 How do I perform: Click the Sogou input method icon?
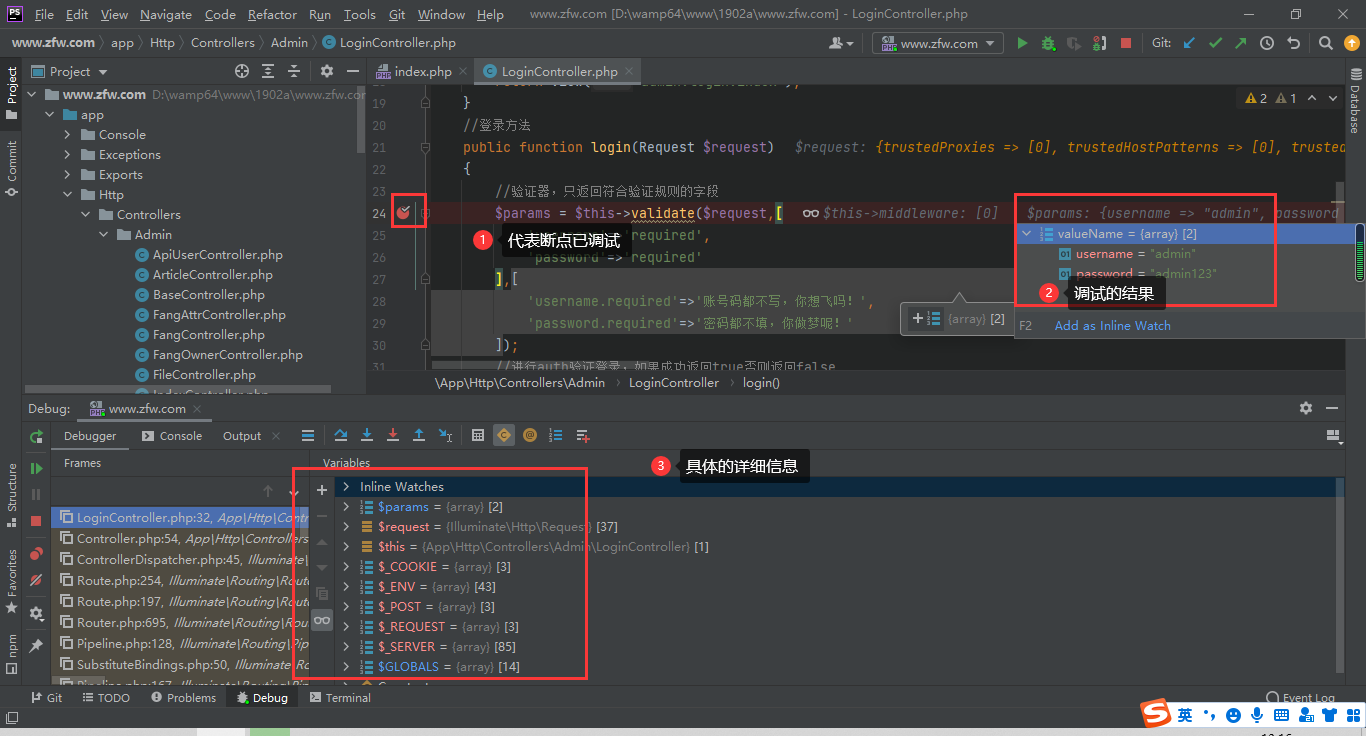pos(1156,714)
